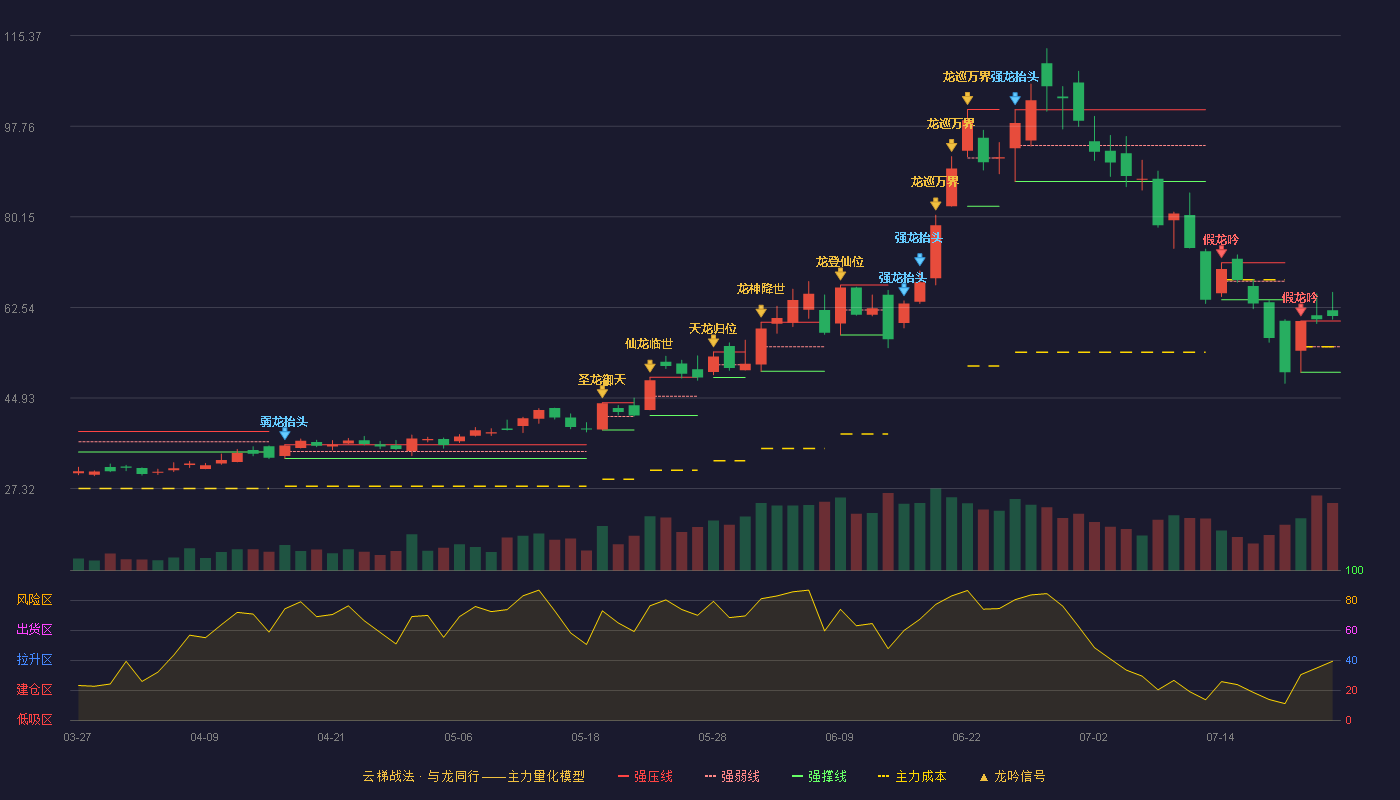
Task: Click the magenta 60 oscillator scale value
Action: click(x=1351, y=631)
